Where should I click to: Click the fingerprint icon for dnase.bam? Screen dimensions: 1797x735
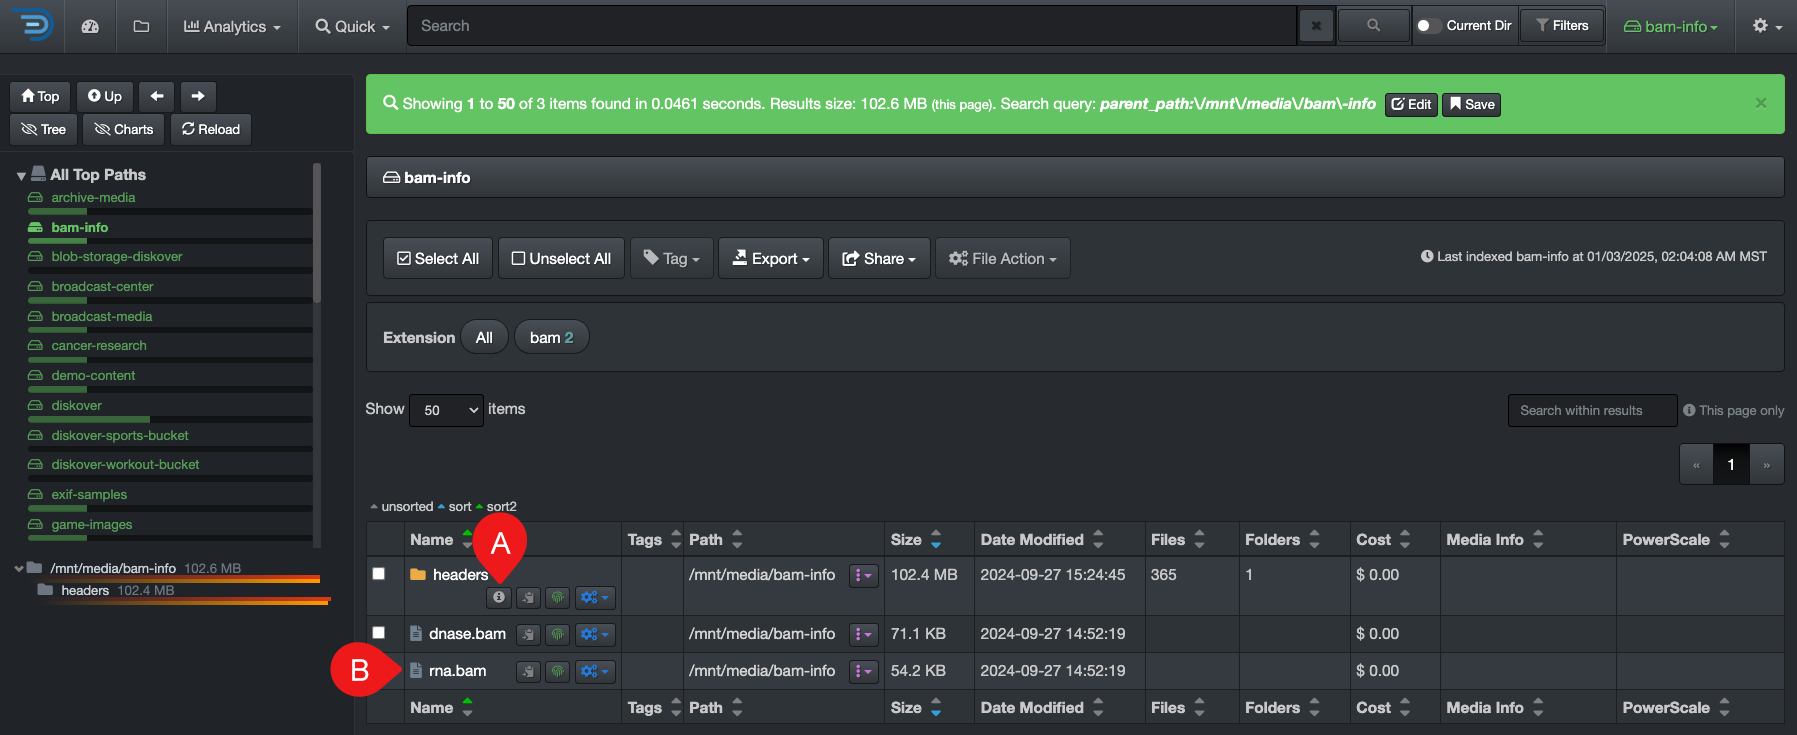(558, 634)
